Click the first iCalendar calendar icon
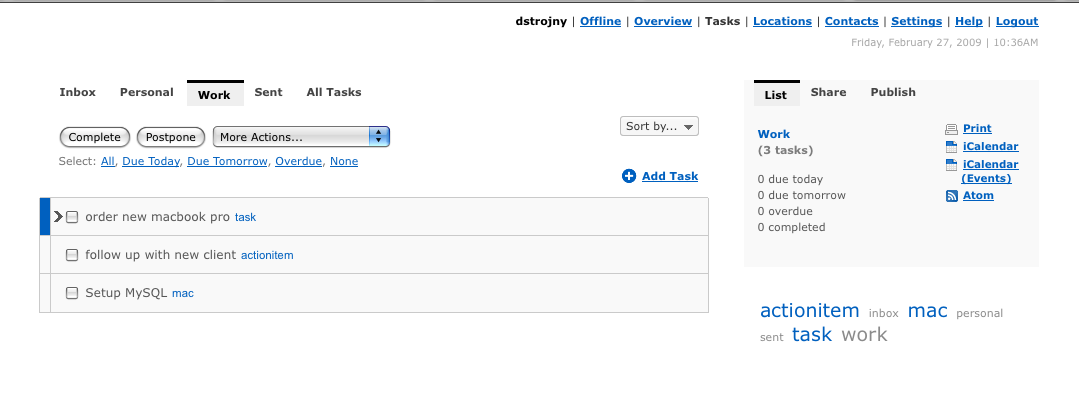The width and height of the screenshot is (1079, 404). (951, 147)
